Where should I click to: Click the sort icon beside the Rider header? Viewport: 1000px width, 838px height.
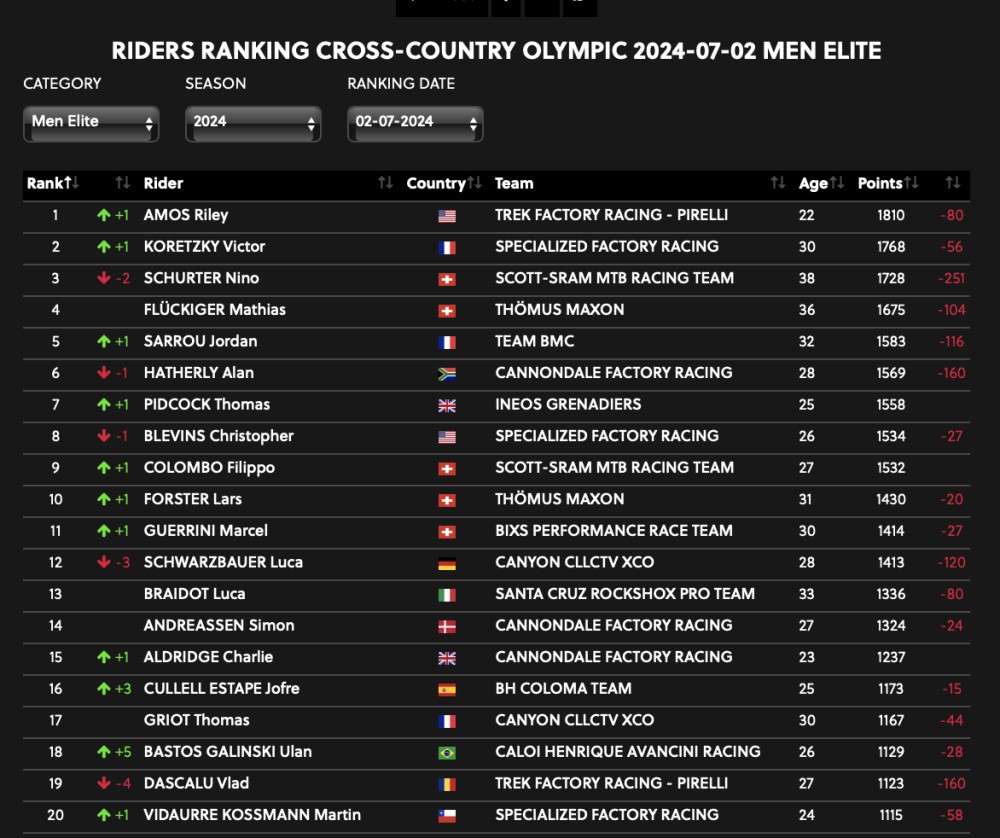pos(385,183)
